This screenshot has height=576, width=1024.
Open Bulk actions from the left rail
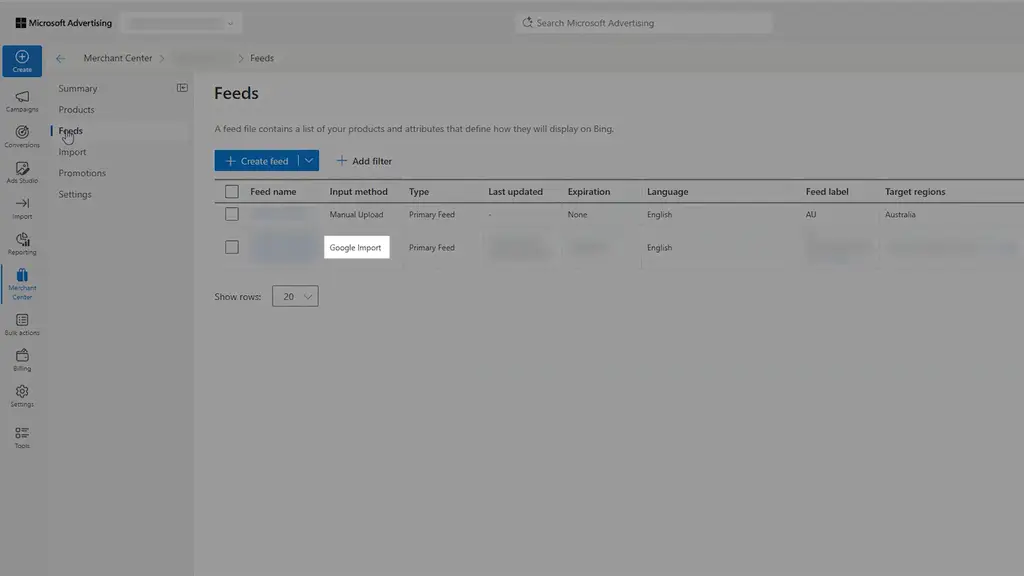tap(22, 324)
